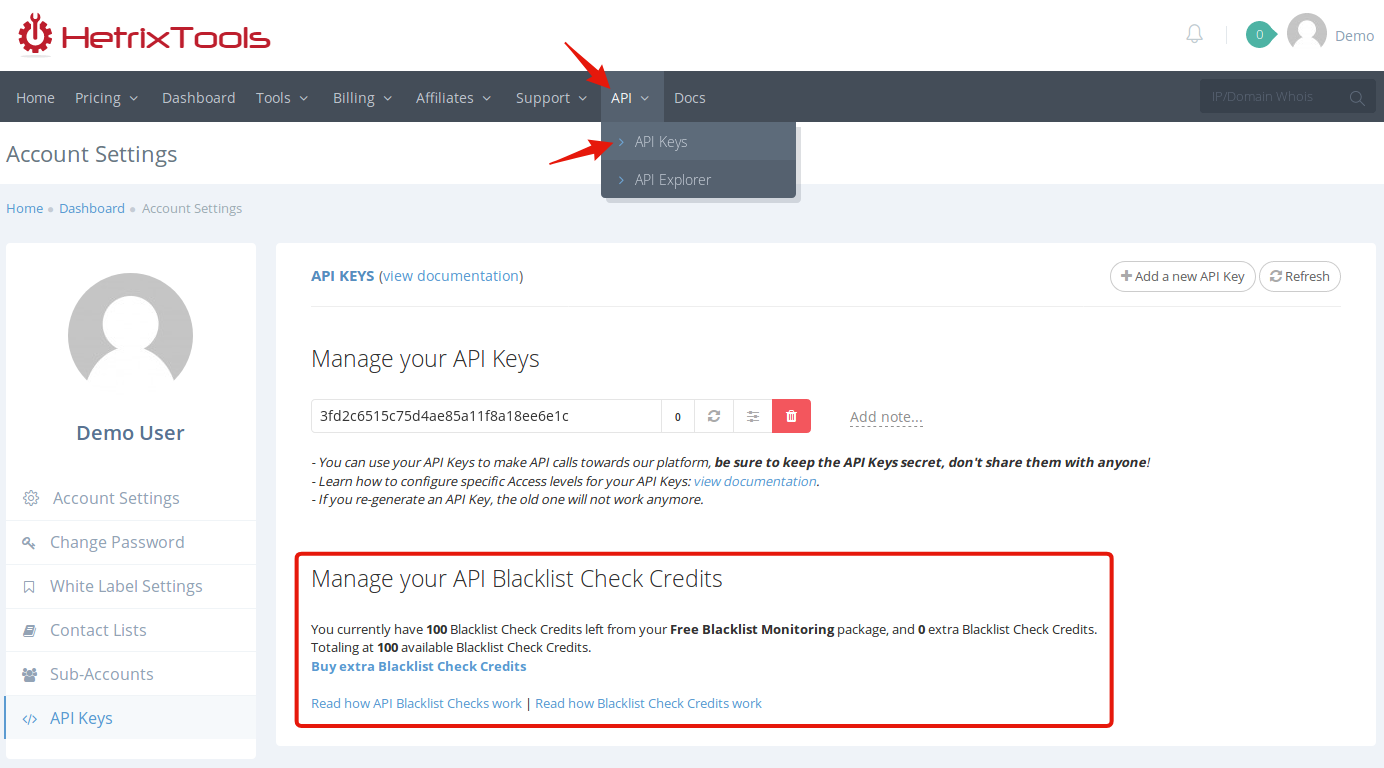The height and width of the screenshot is (768, 1384).
Task: Open the notifications bell
Action: point(1194,35)
